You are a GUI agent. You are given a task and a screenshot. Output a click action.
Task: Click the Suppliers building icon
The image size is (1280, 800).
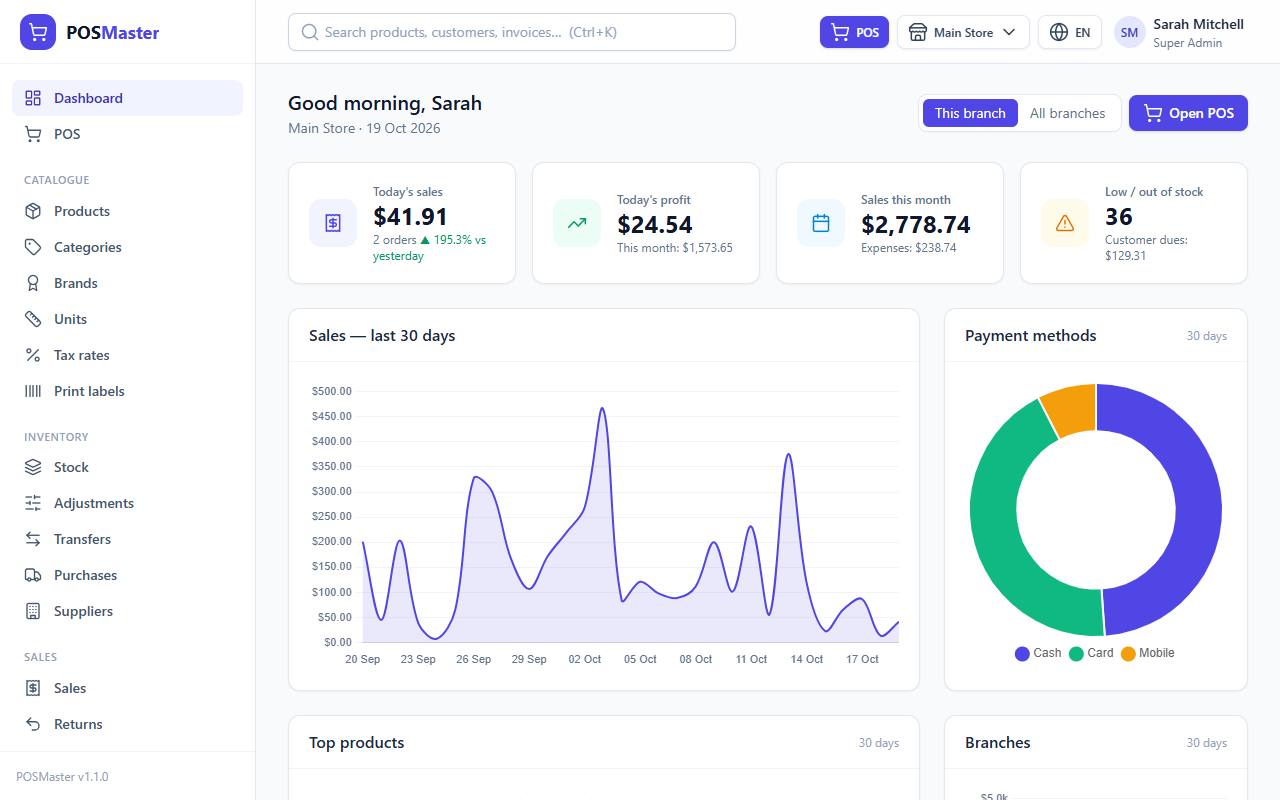33,611
